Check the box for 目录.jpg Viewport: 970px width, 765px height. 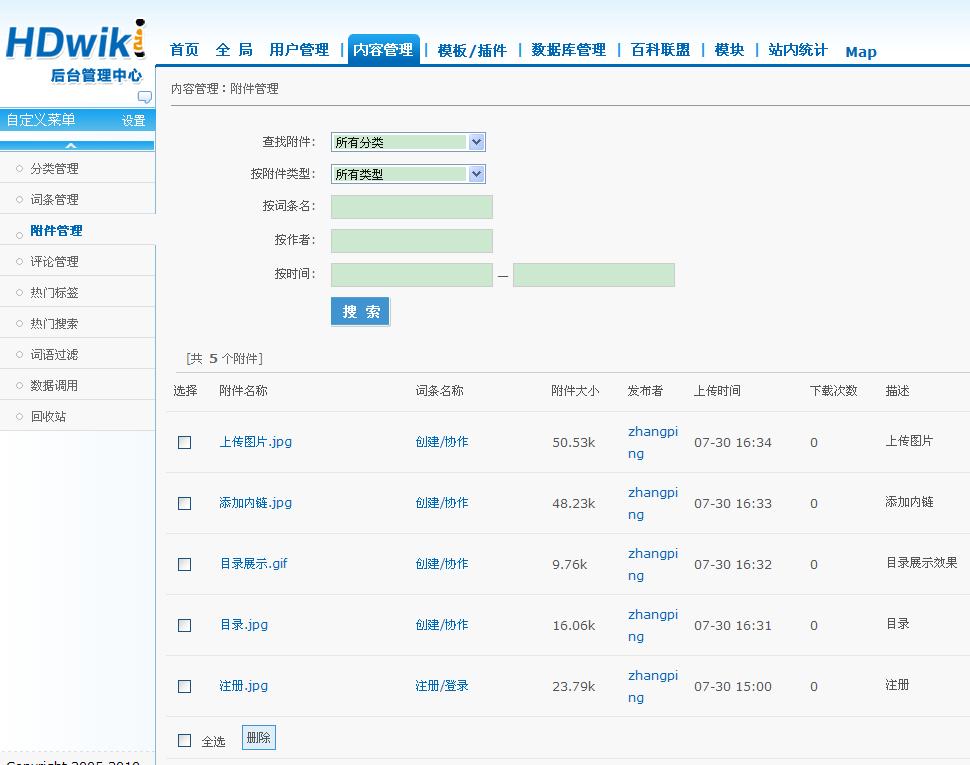click(184, 625)
